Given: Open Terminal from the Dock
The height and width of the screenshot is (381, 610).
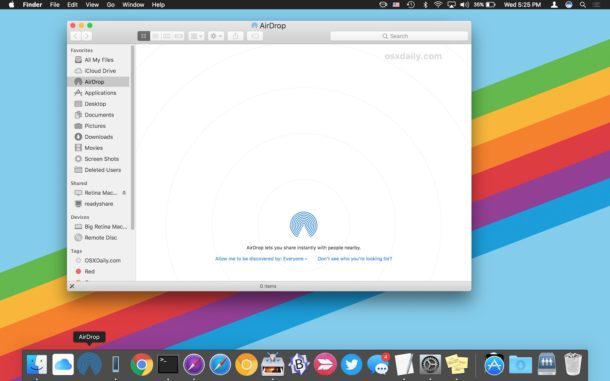Looking at the screenshot, I should click(168, 365).
